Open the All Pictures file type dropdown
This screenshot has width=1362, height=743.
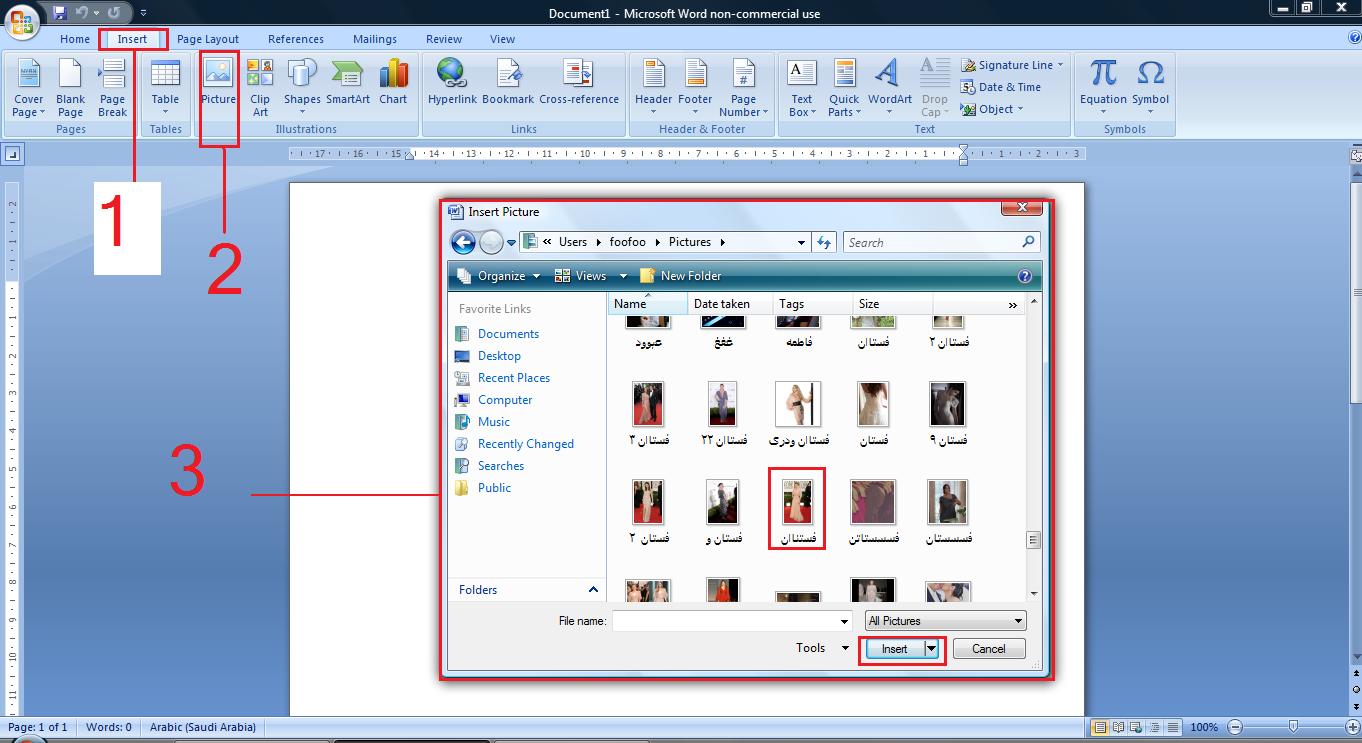pos(946,621)
